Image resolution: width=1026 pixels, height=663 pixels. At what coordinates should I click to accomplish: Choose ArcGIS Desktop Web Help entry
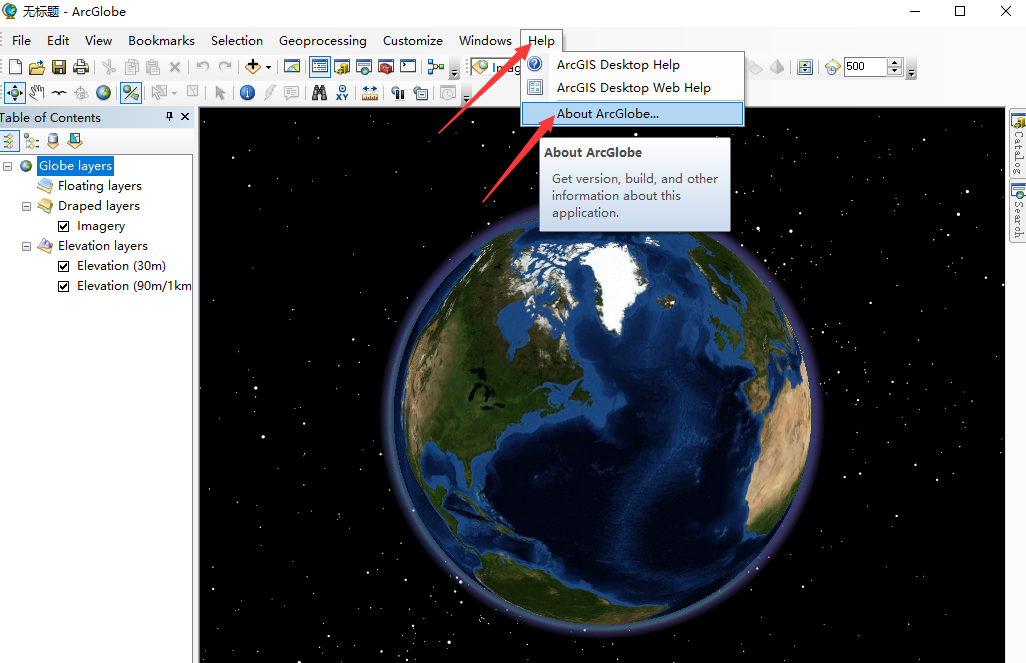tap(633, 88)
